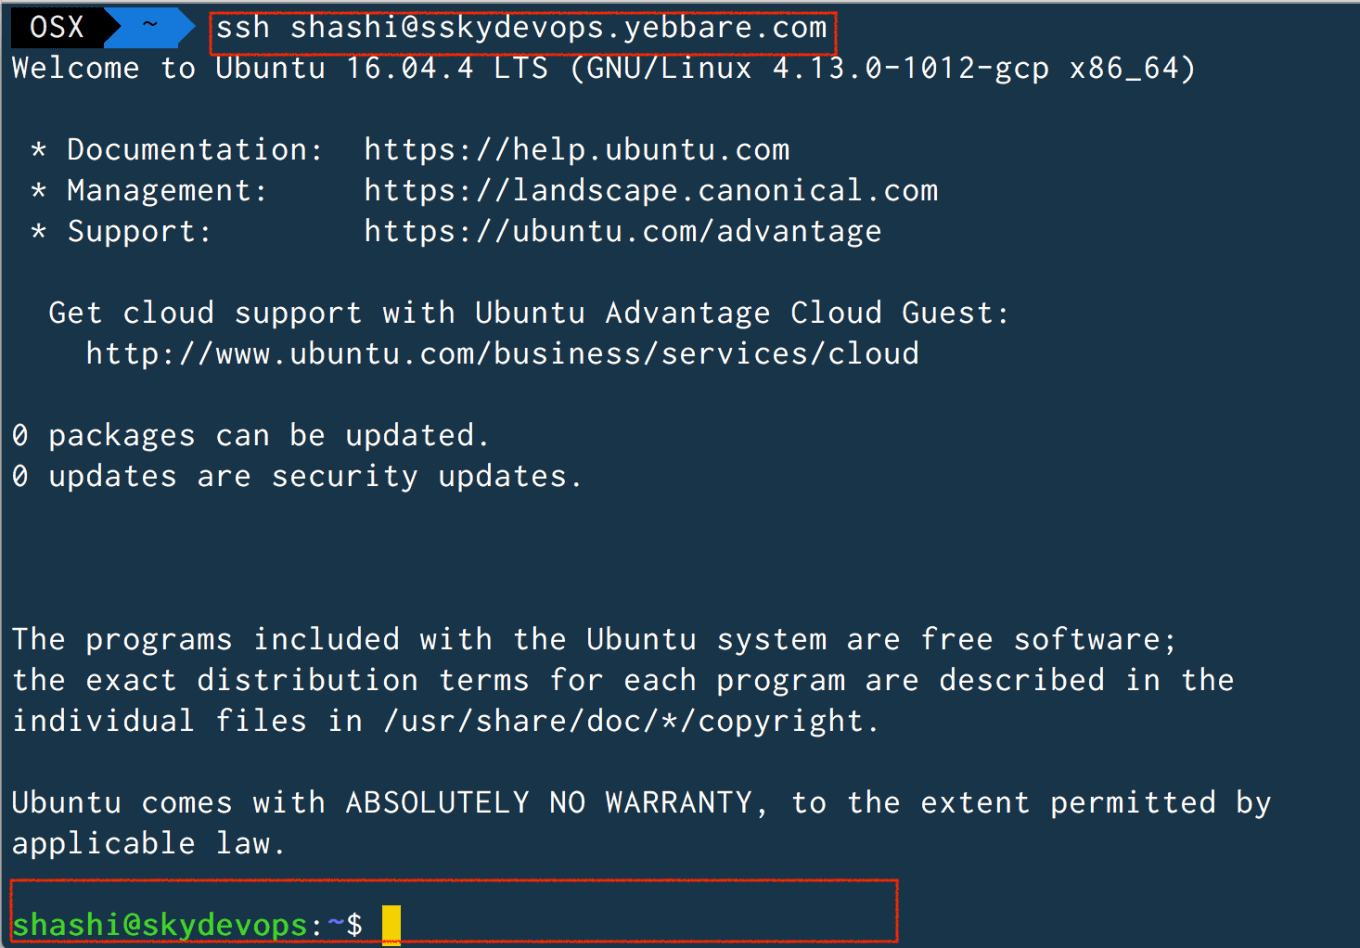1360x948 pixels.
Task: Click the ssh shashi@sskydevops.yebbare.com command
Action: click(x=522, y=28)
